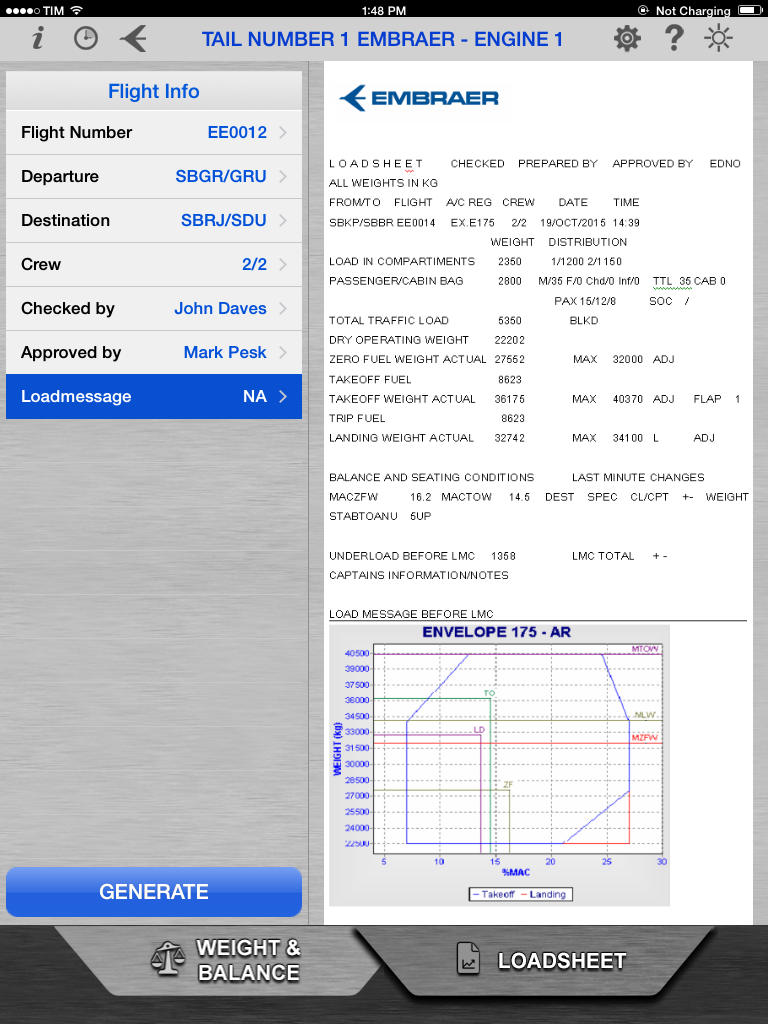Tap DRY OPERATING WEIGHT line

pos(427,340)
